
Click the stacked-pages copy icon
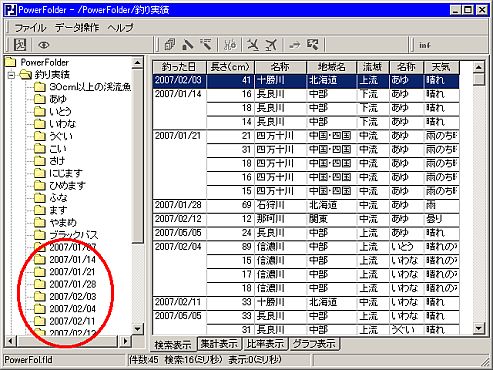tap(170, 44)
